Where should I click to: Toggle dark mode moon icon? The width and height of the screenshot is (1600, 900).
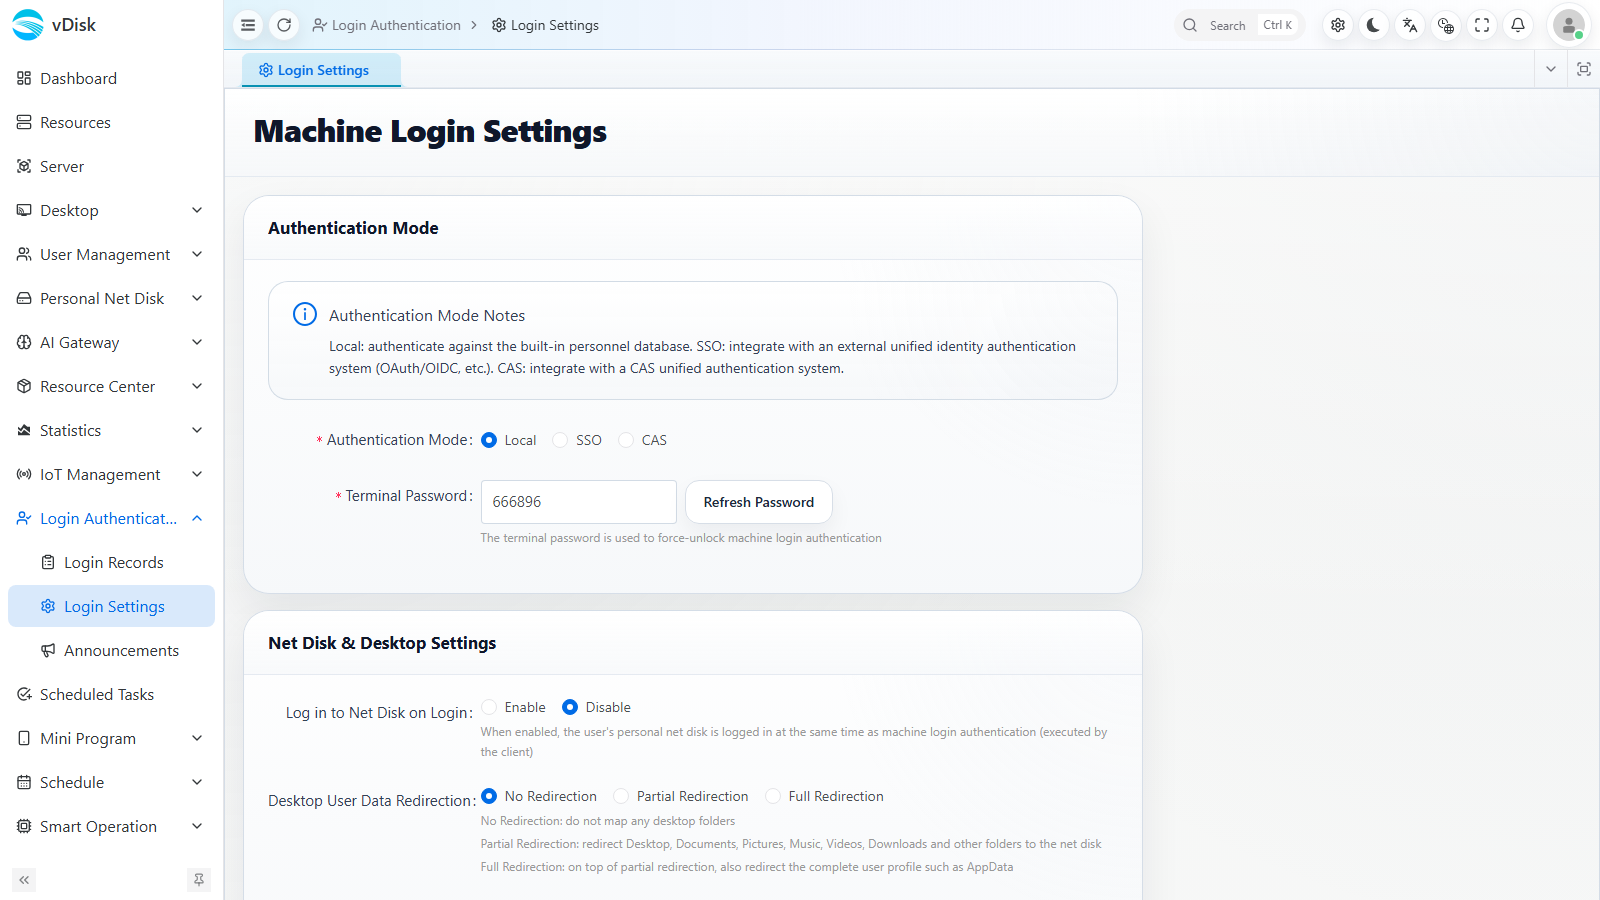tap(1374, 25)
